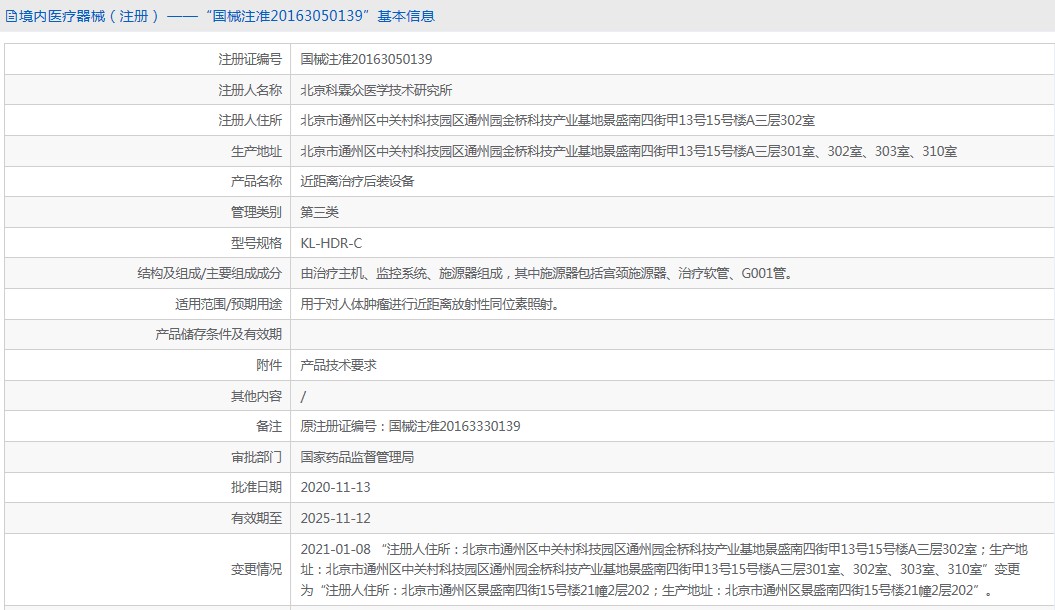
Task: Select composition text starting 由治疗主机
Action: coord(547,274)
